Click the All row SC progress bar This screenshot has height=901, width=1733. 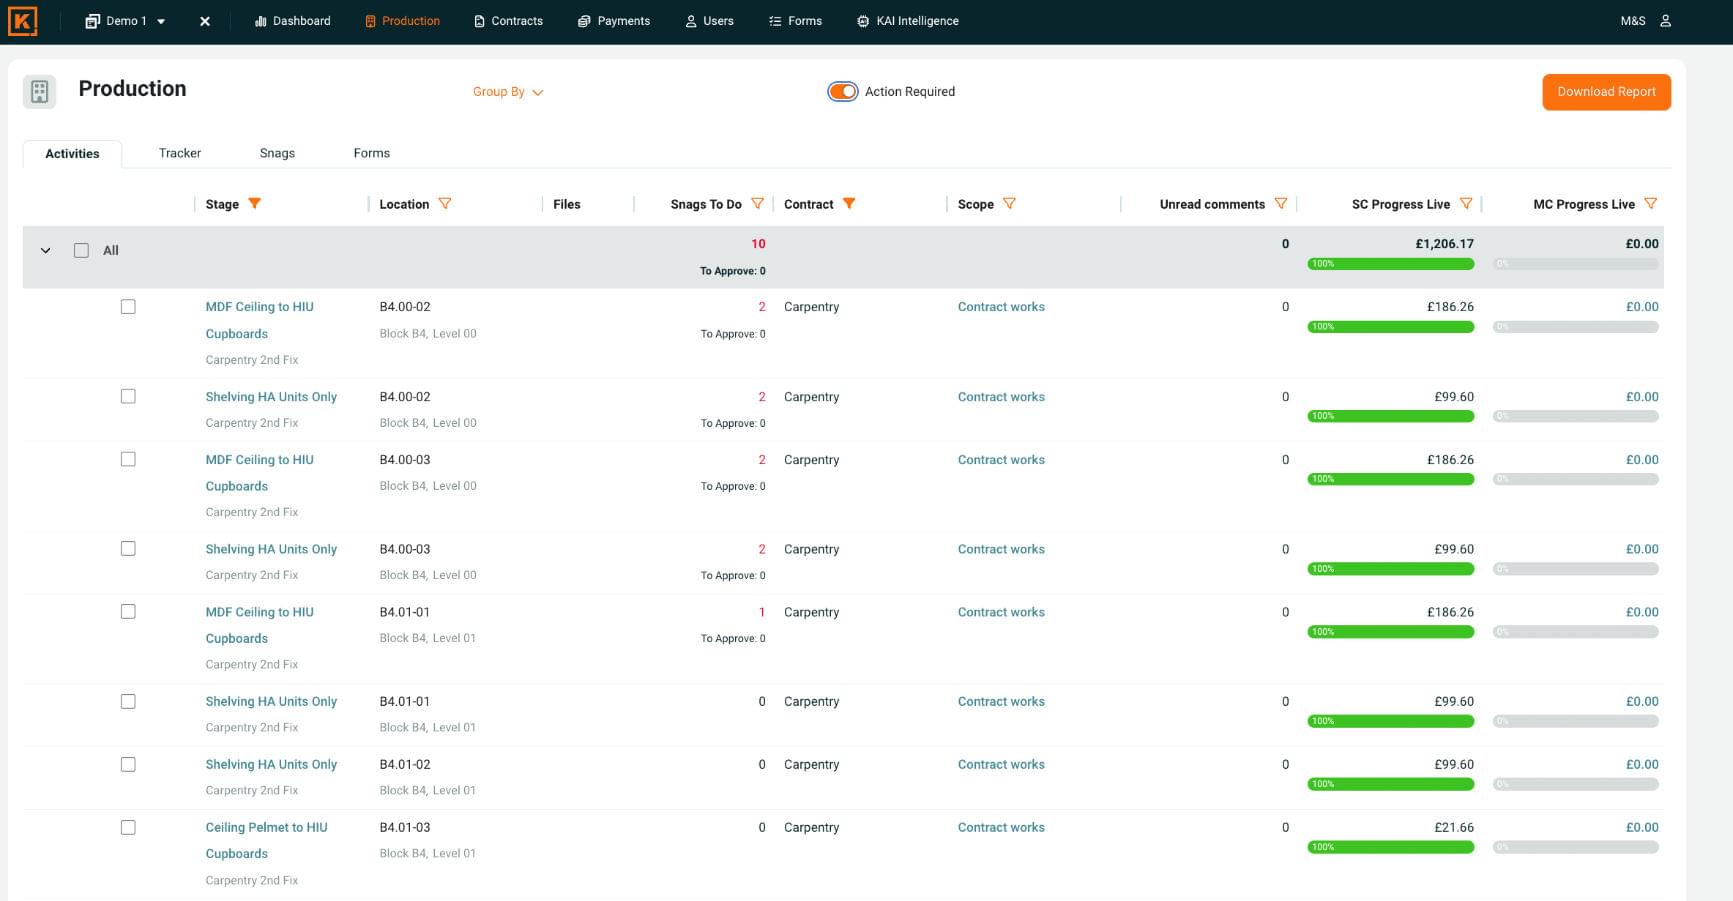coord(1390,264)
